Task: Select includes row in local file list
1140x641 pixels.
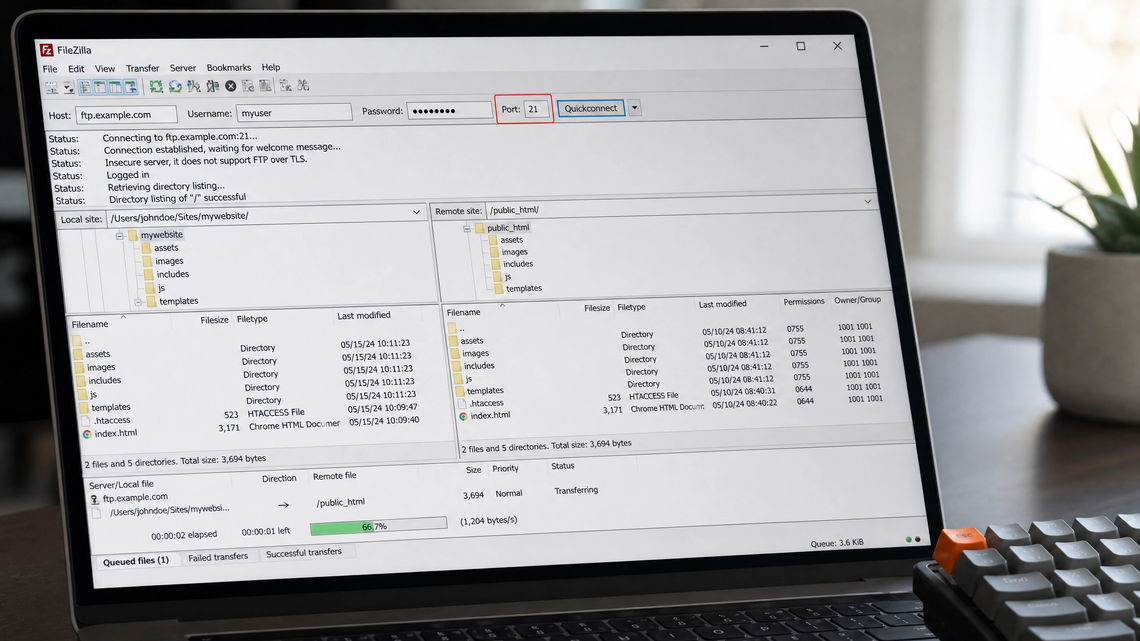Action: tap(247, 378)
